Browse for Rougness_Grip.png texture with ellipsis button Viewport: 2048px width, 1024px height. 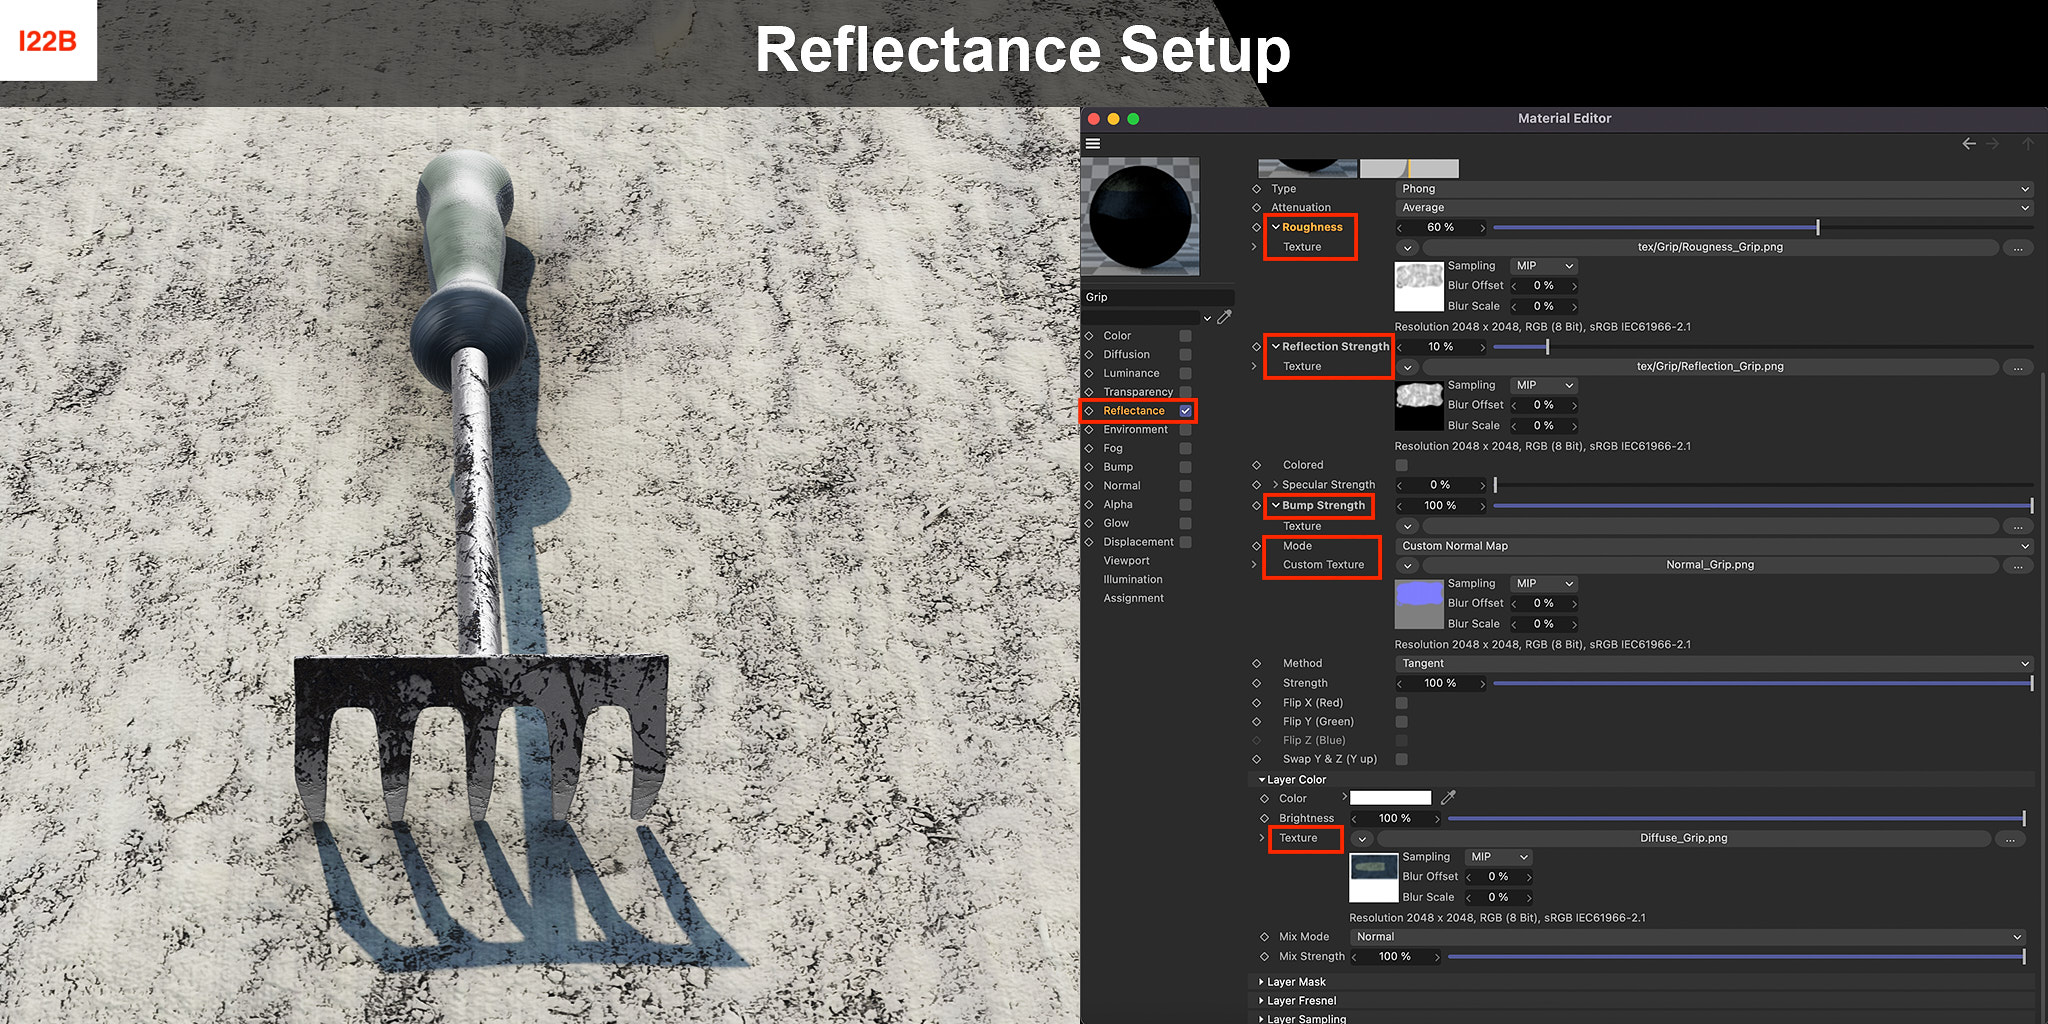coord(2018,248)
